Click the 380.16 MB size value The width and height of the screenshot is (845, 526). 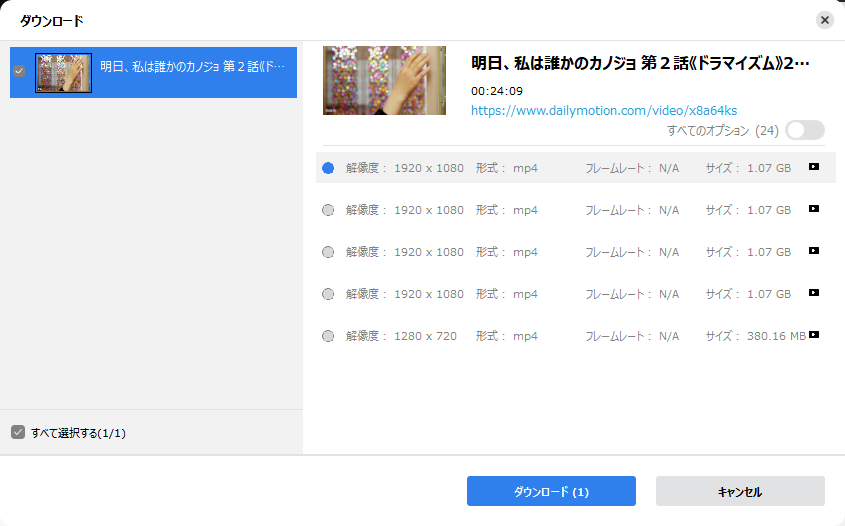777,336
